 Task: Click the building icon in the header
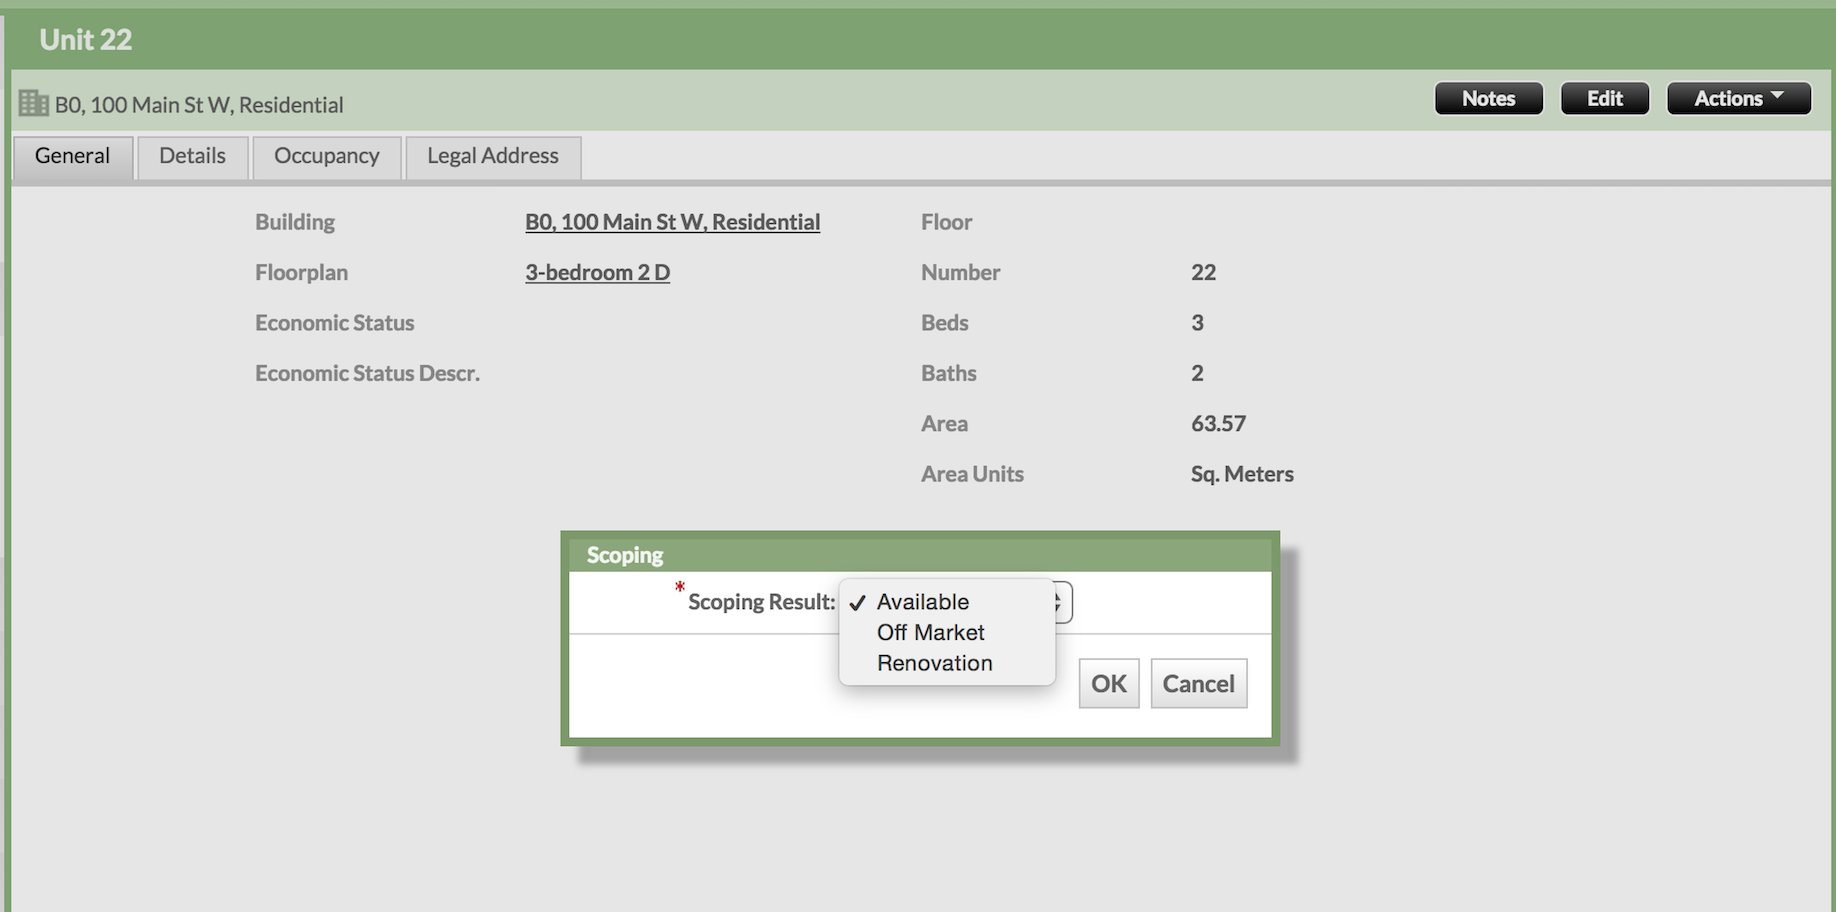pos(33,103)
